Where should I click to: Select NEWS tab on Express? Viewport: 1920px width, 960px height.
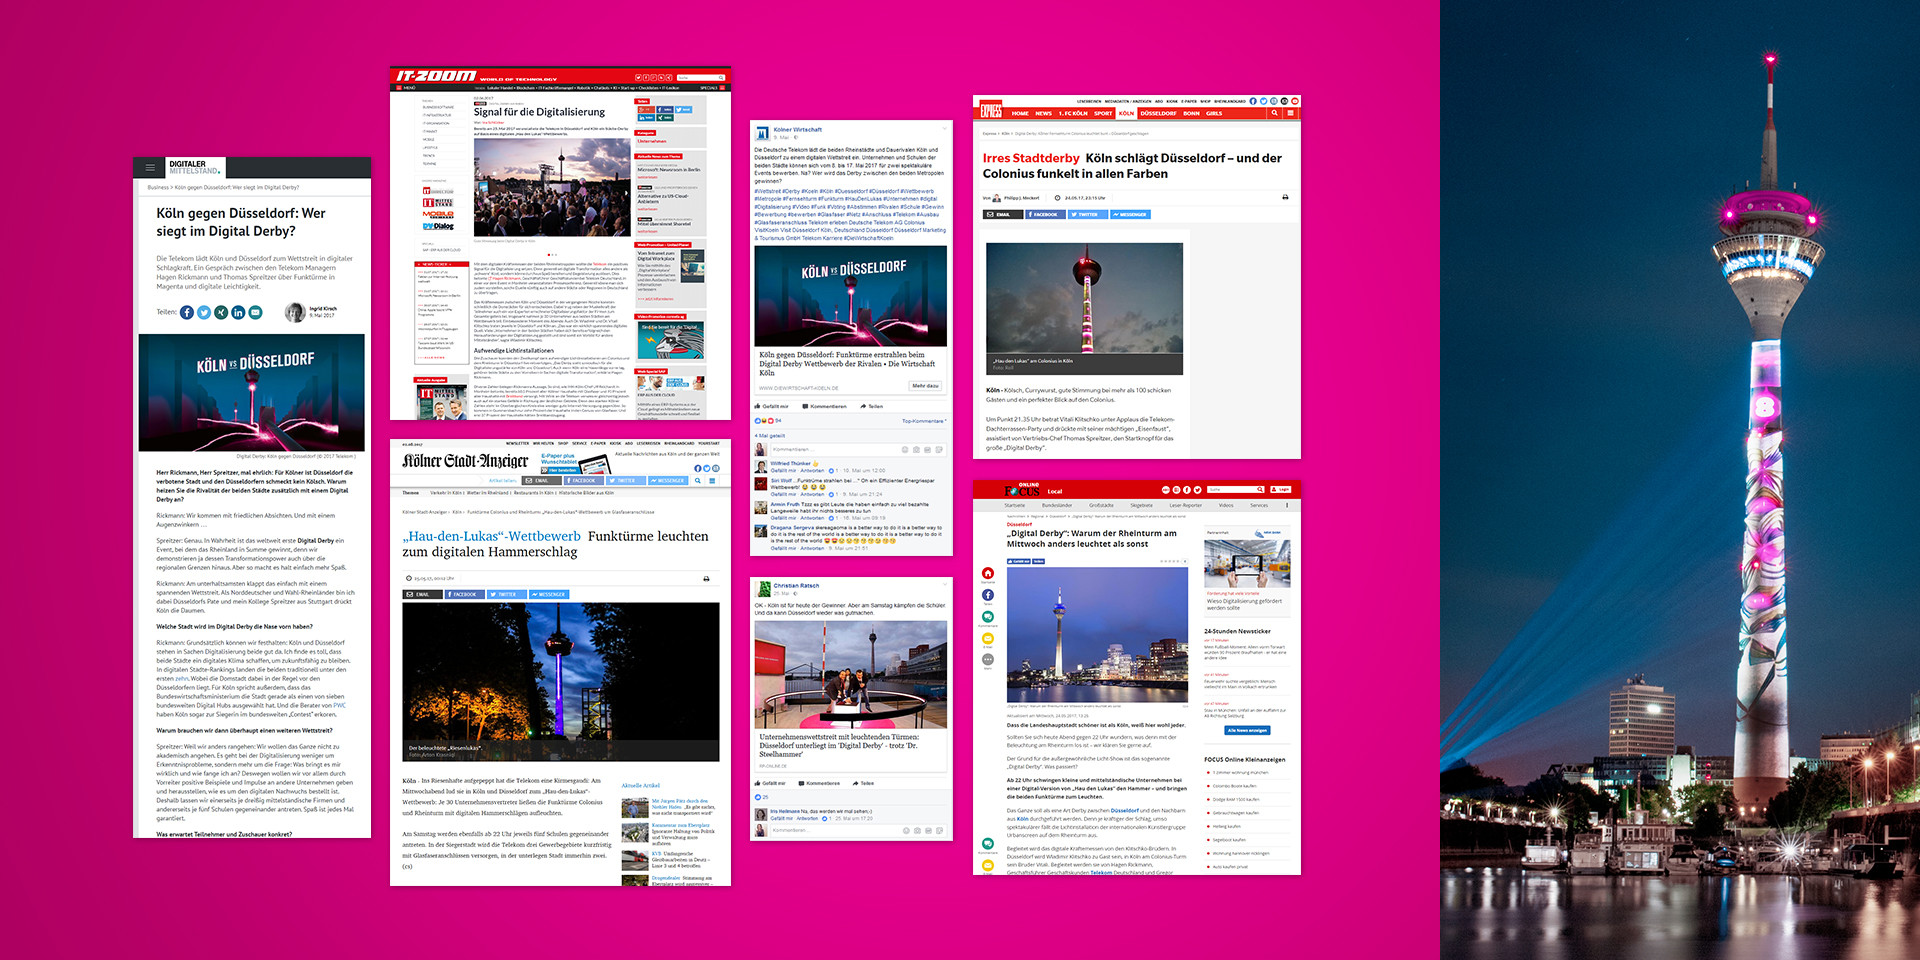coord(1043,113)
